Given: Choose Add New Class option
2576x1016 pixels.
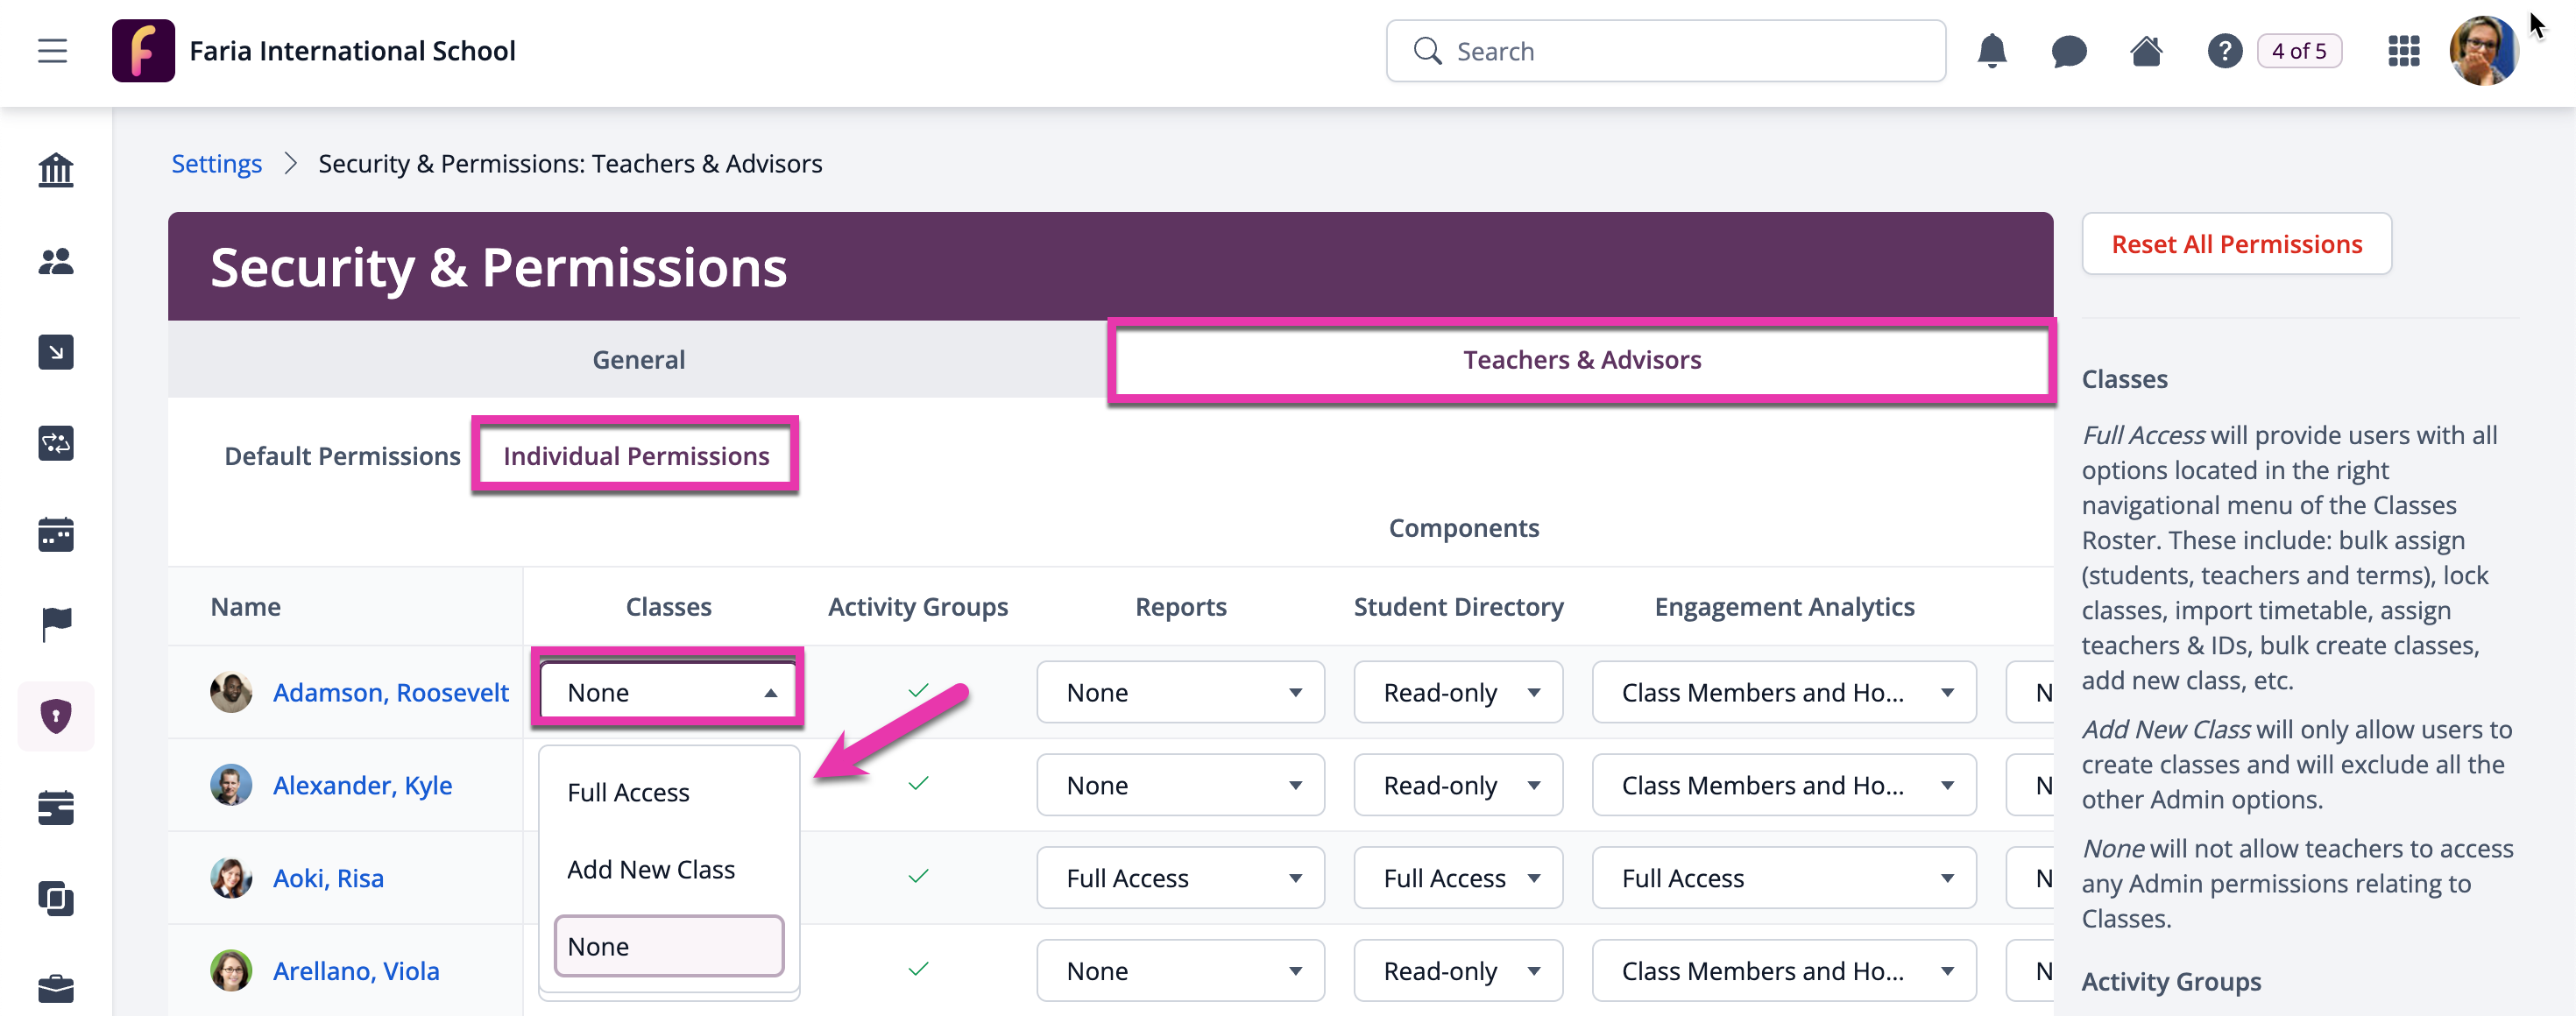Looking at the screenshot, I should [x=668, y=869].
